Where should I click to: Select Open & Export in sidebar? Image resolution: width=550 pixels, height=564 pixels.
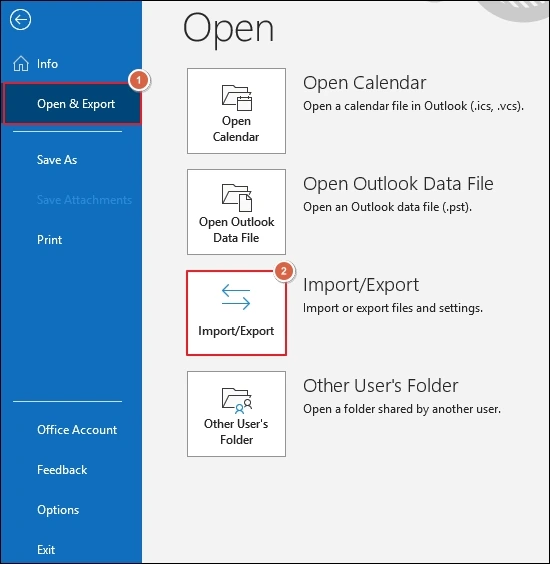72,104
